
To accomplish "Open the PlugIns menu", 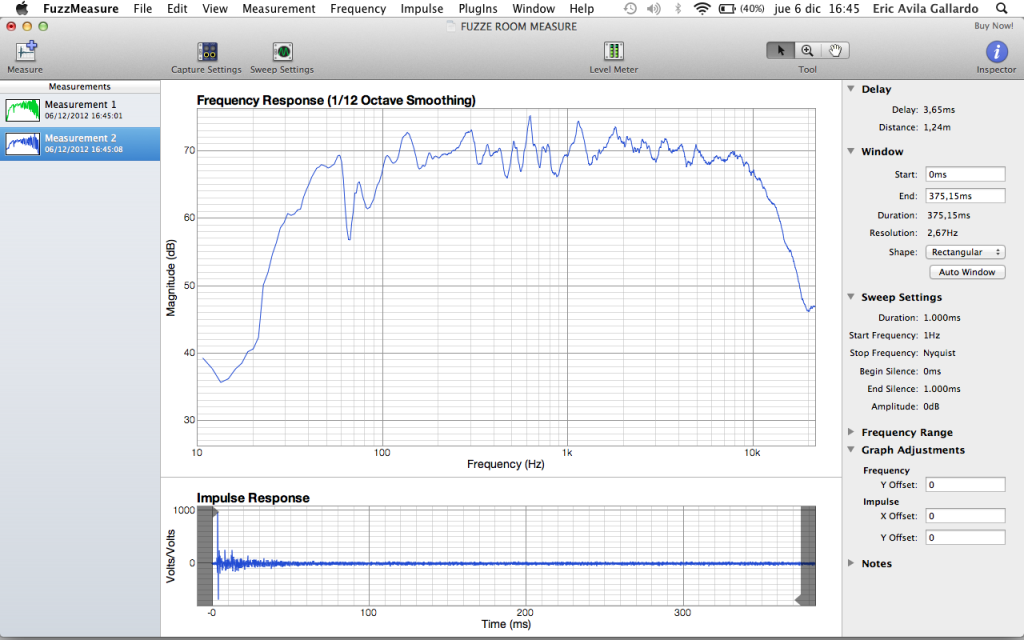I will tap(478, 8).
